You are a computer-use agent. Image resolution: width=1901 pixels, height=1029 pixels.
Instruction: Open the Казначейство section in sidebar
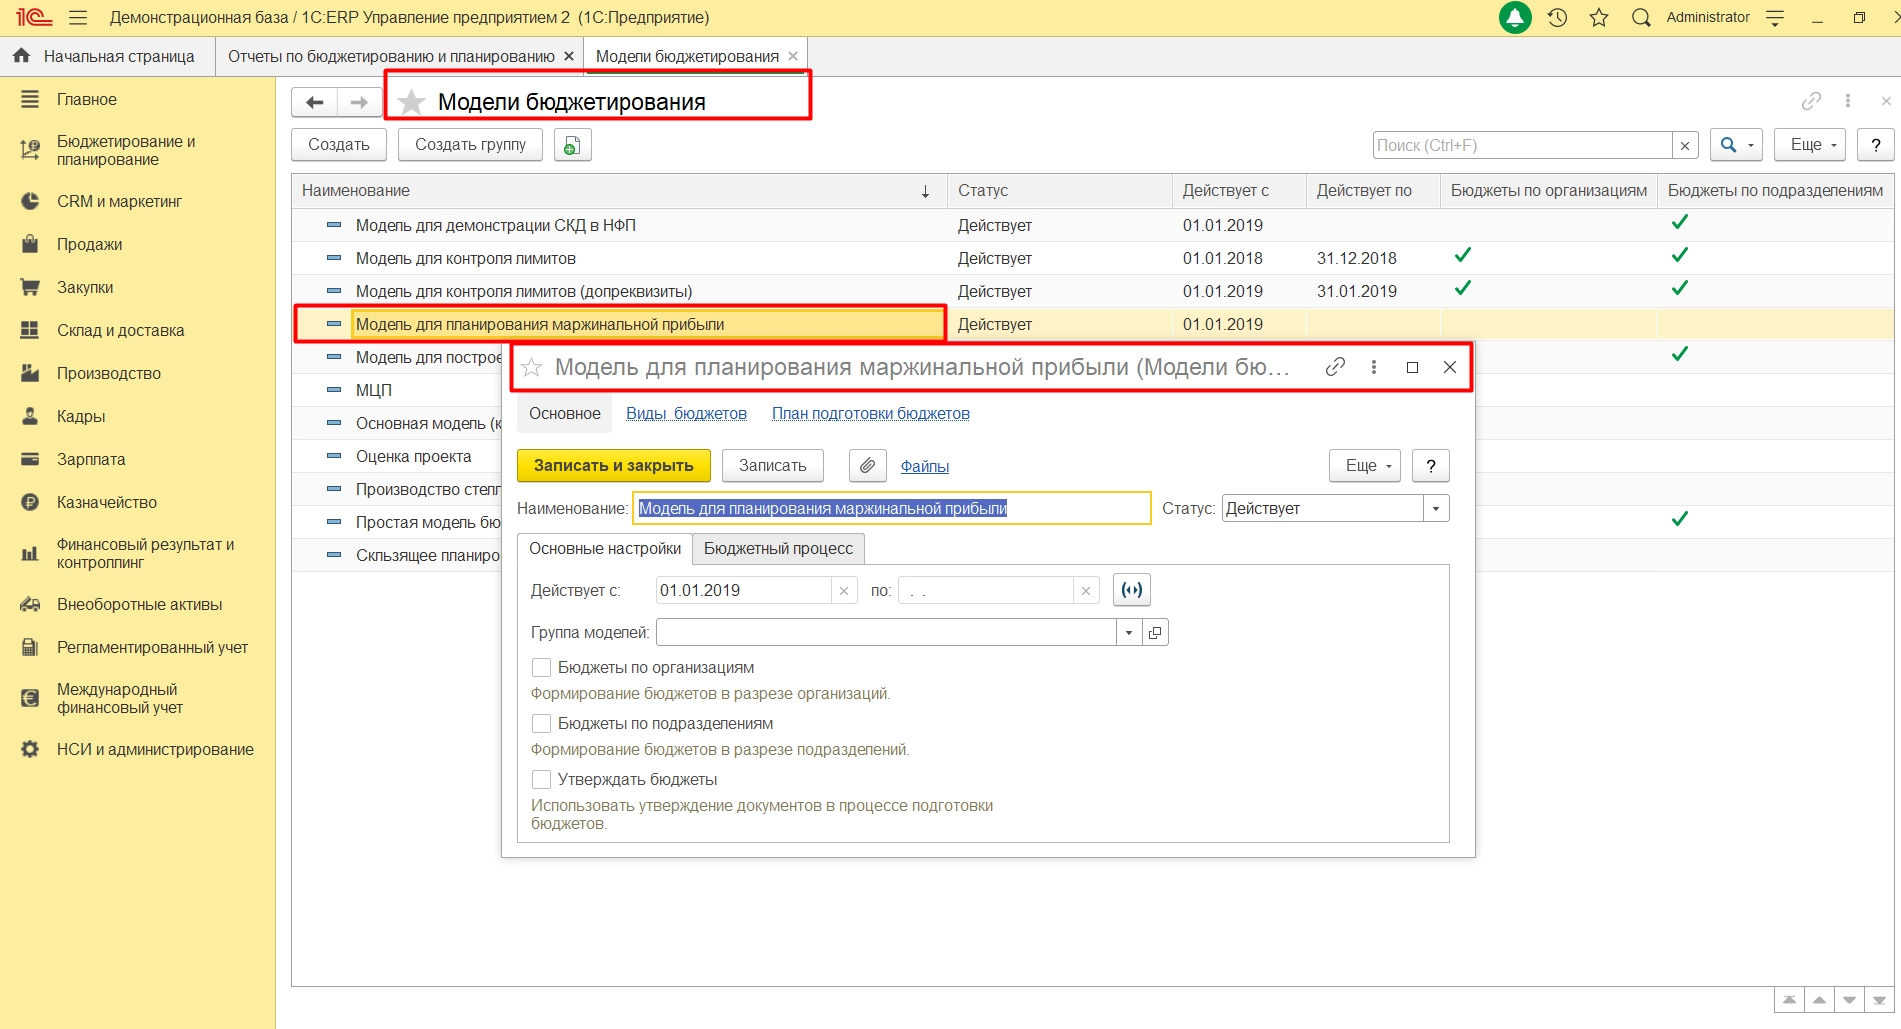(x=106, y=502)
